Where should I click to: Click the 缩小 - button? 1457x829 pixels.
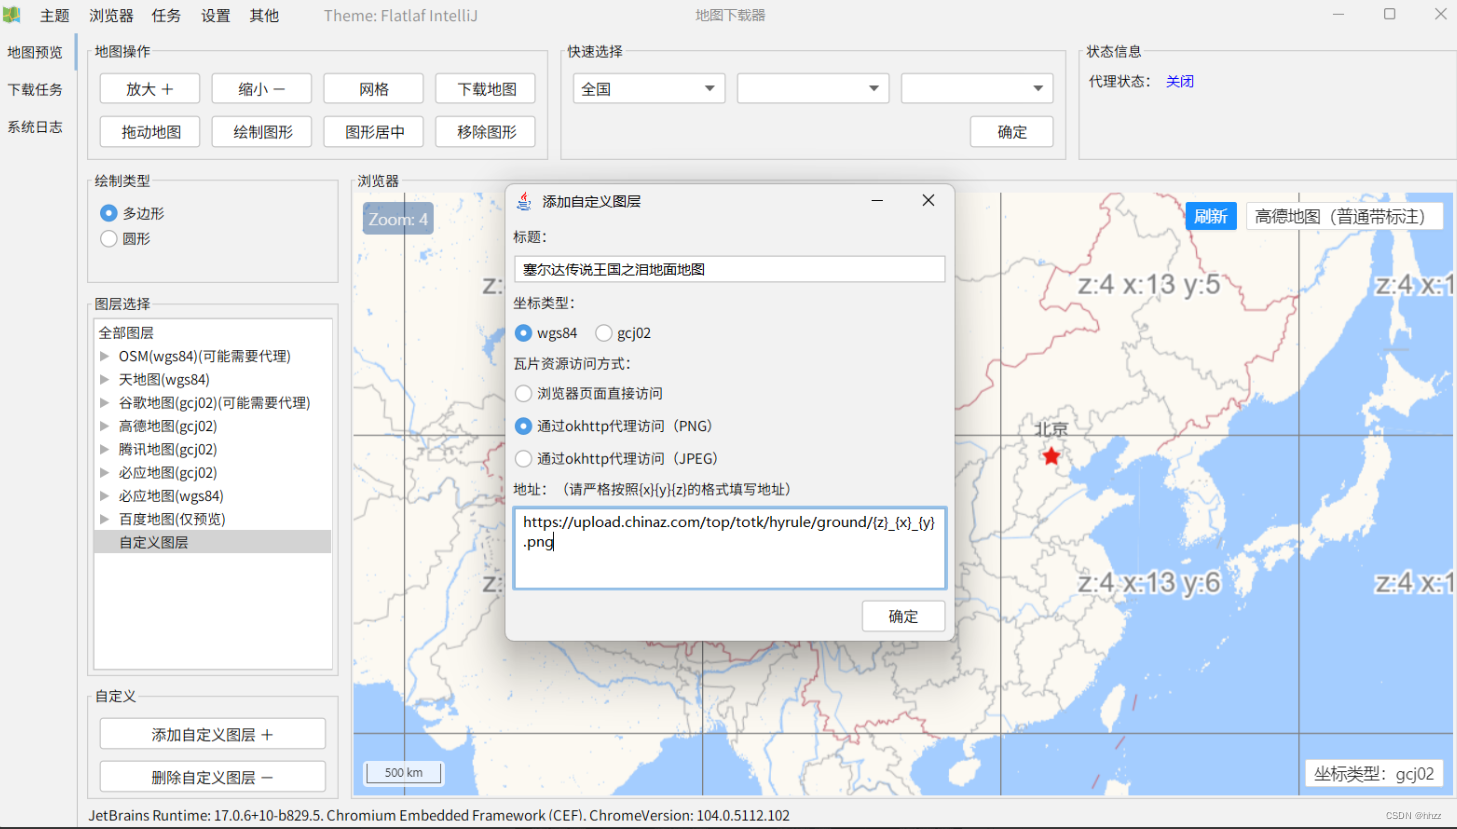point(262,89)
